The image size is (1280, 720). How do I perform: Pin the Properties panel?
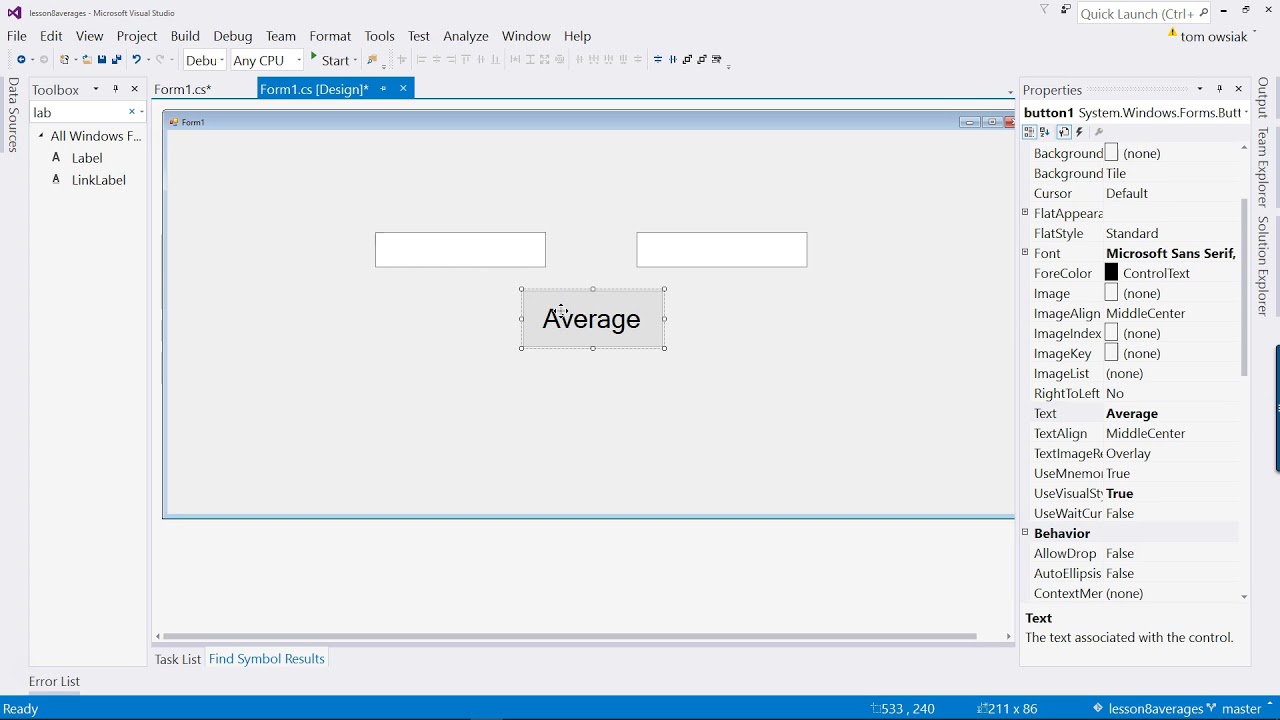click(1219, 89)
